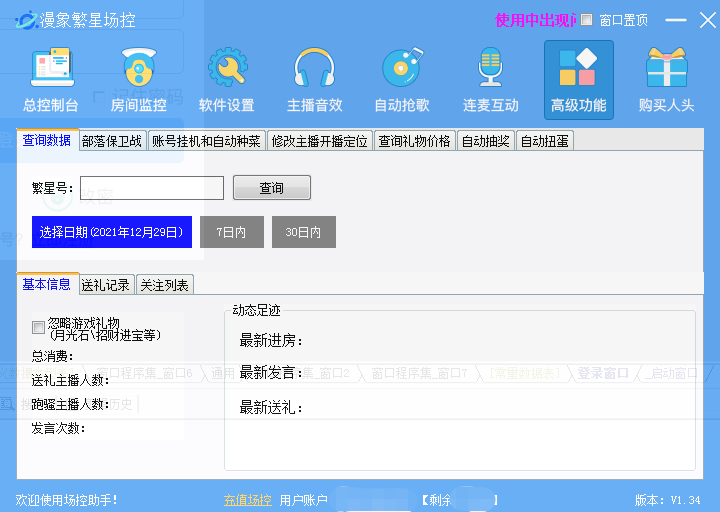This screenshot has height=512, width=720.
Task: Select the 关注列表 sub-tab
Action: (x=164, y=285)
